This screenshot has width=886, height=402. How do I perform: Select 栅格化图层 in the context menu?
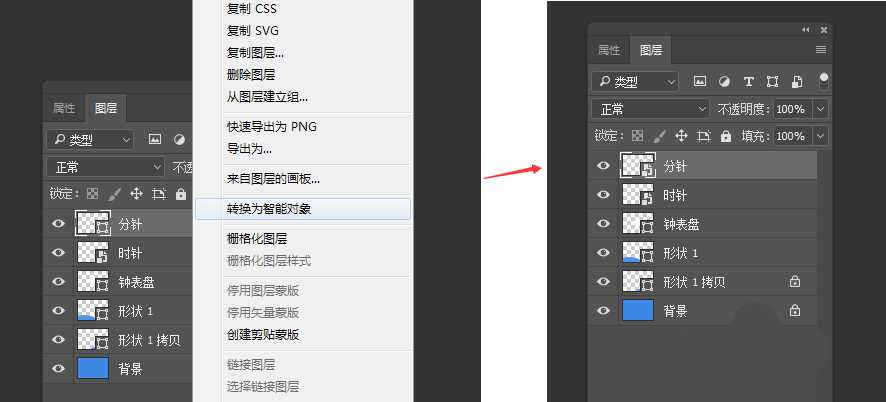click(x=257, y=239)
